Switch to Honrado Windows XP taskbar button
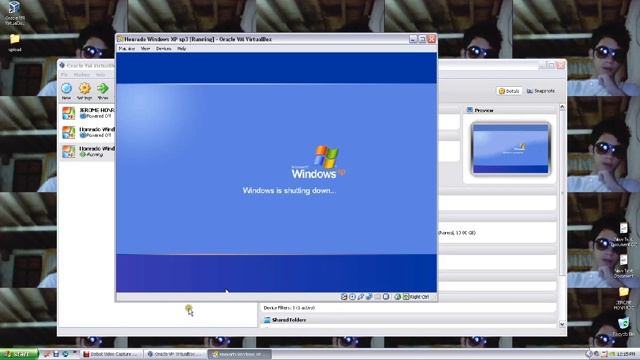Image resolution: width=640 pixels, height=360 pixels. (240, 354)
